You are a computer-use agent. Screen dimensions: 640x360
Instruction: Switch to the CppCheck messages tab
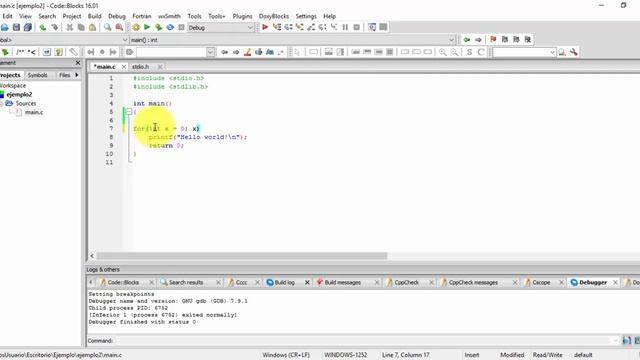pos(473,282)
